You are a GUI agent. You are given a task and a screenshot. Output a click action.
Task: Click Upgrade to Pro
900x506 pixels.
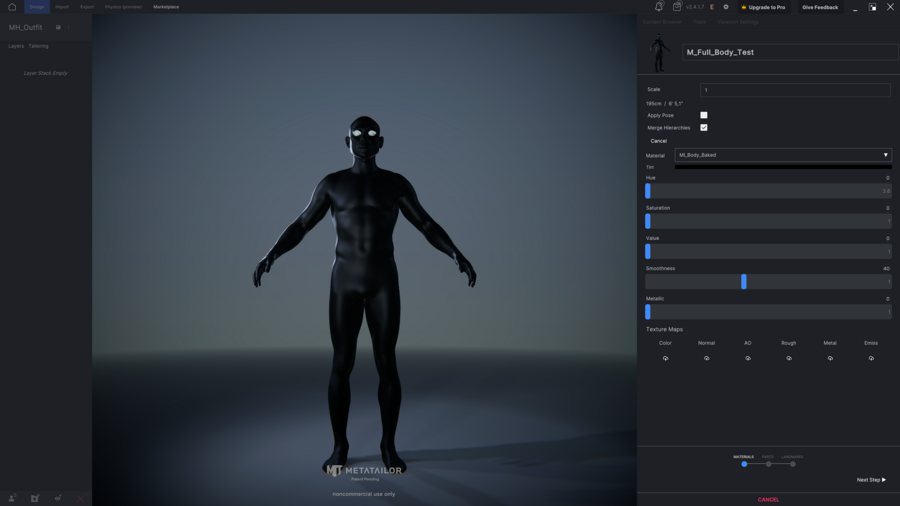(x=763, y=7)
